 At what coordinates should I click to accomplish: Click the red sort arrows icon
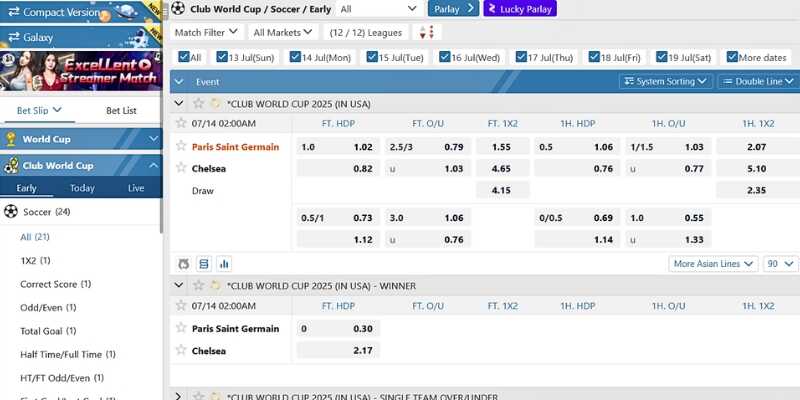[x=427, y=32]
